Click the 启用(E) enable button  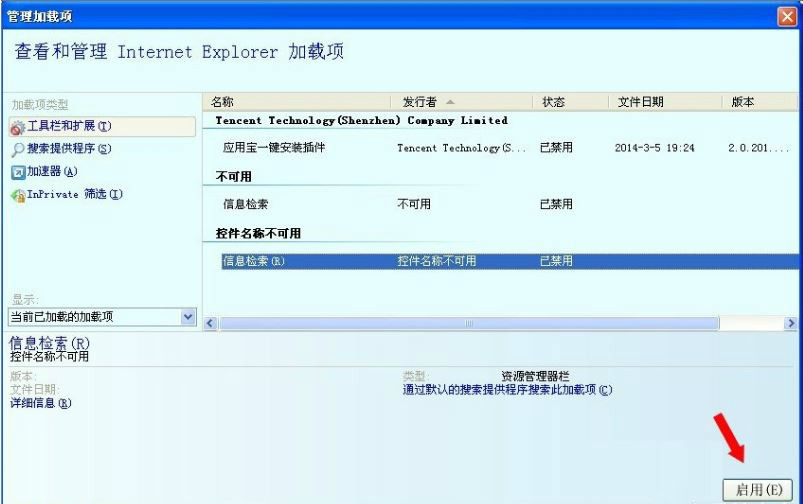pos(758,490)
